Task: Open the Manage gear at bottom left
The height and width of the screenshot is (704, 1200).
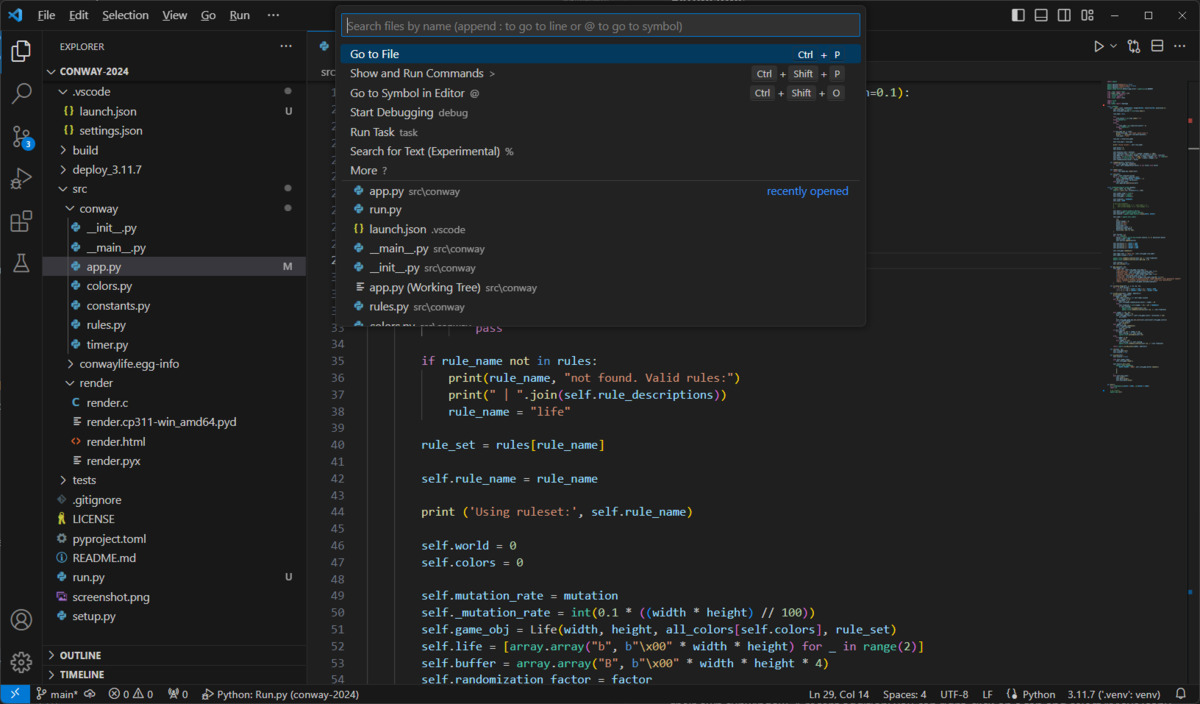Action: click(21, 661)
